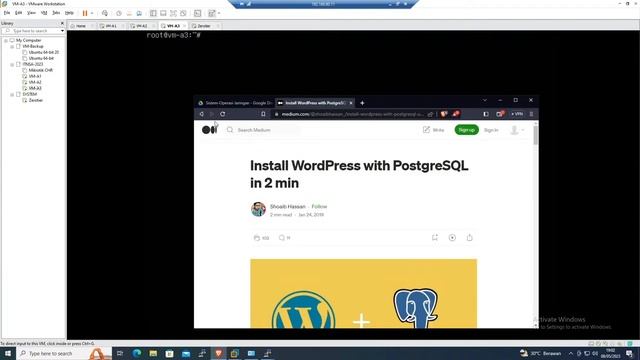Select Zerotier in the library tree
The height and width of the screenshot is (360, 640).
(x=36, y=100)
